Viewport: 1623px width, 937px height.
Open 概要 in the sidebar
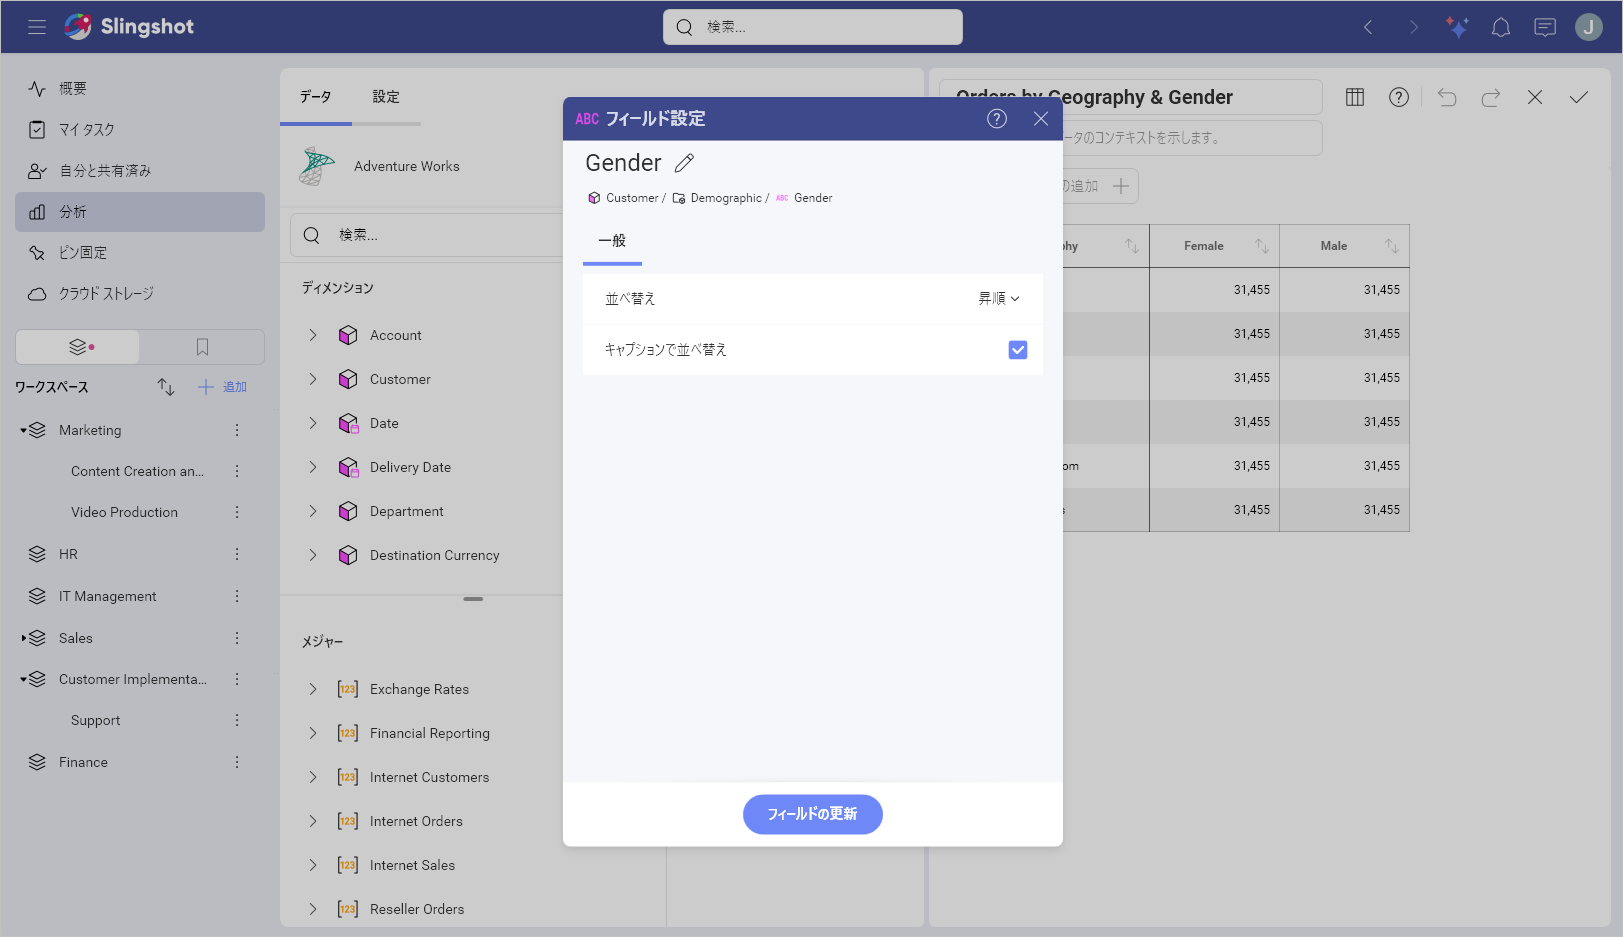tap(140, 89)
